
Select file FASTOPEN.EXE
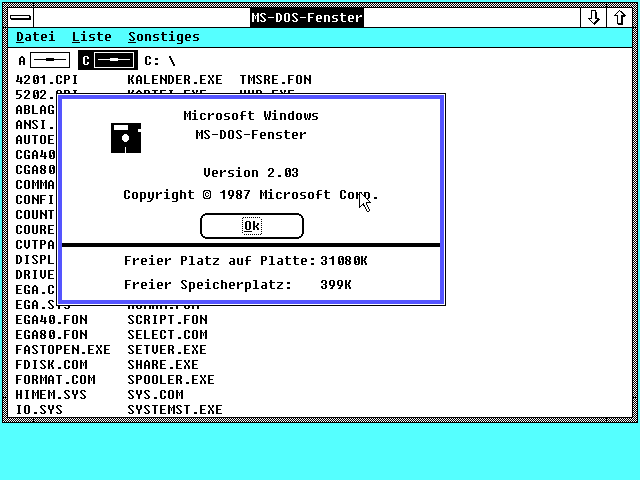(x=63, y=350)
